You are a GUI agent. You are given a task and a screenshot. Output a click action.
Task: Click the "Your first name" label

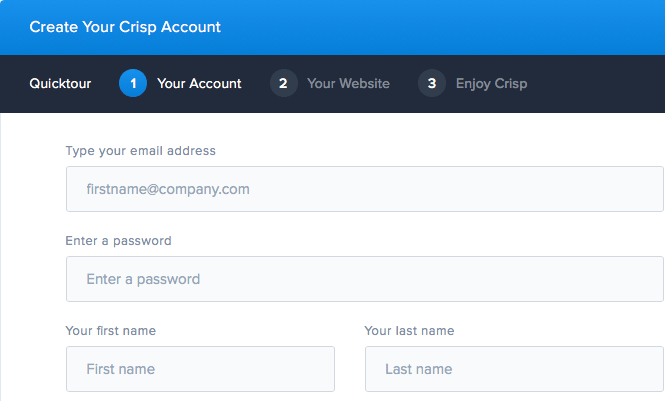pyautogui.click(x=110, y=331)
